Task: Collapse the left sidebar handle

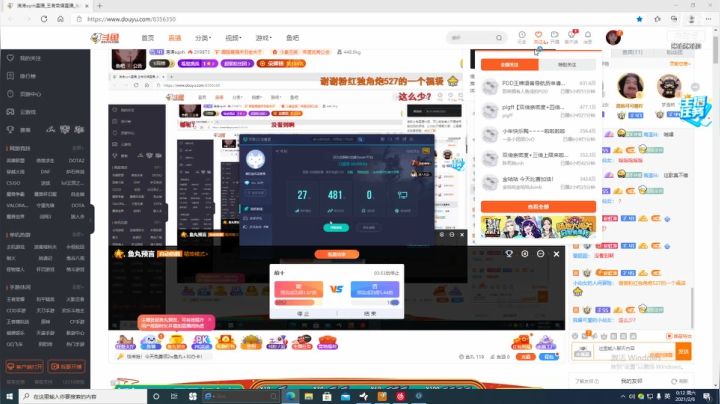Action: pyautogui.click(x=91, y=219)
